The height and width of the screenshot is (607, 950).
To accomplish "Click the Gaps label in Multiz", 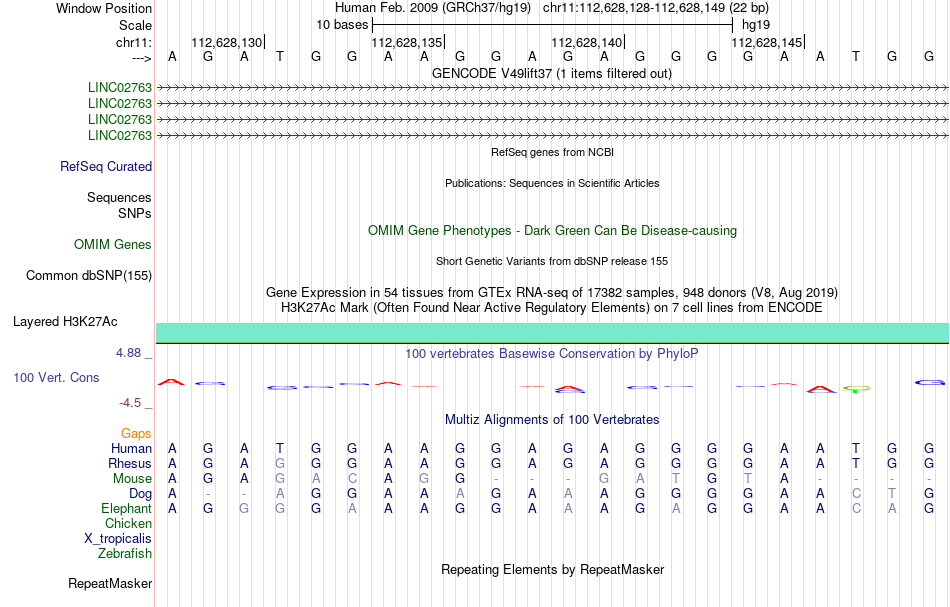I will click(x=136, y=433).
